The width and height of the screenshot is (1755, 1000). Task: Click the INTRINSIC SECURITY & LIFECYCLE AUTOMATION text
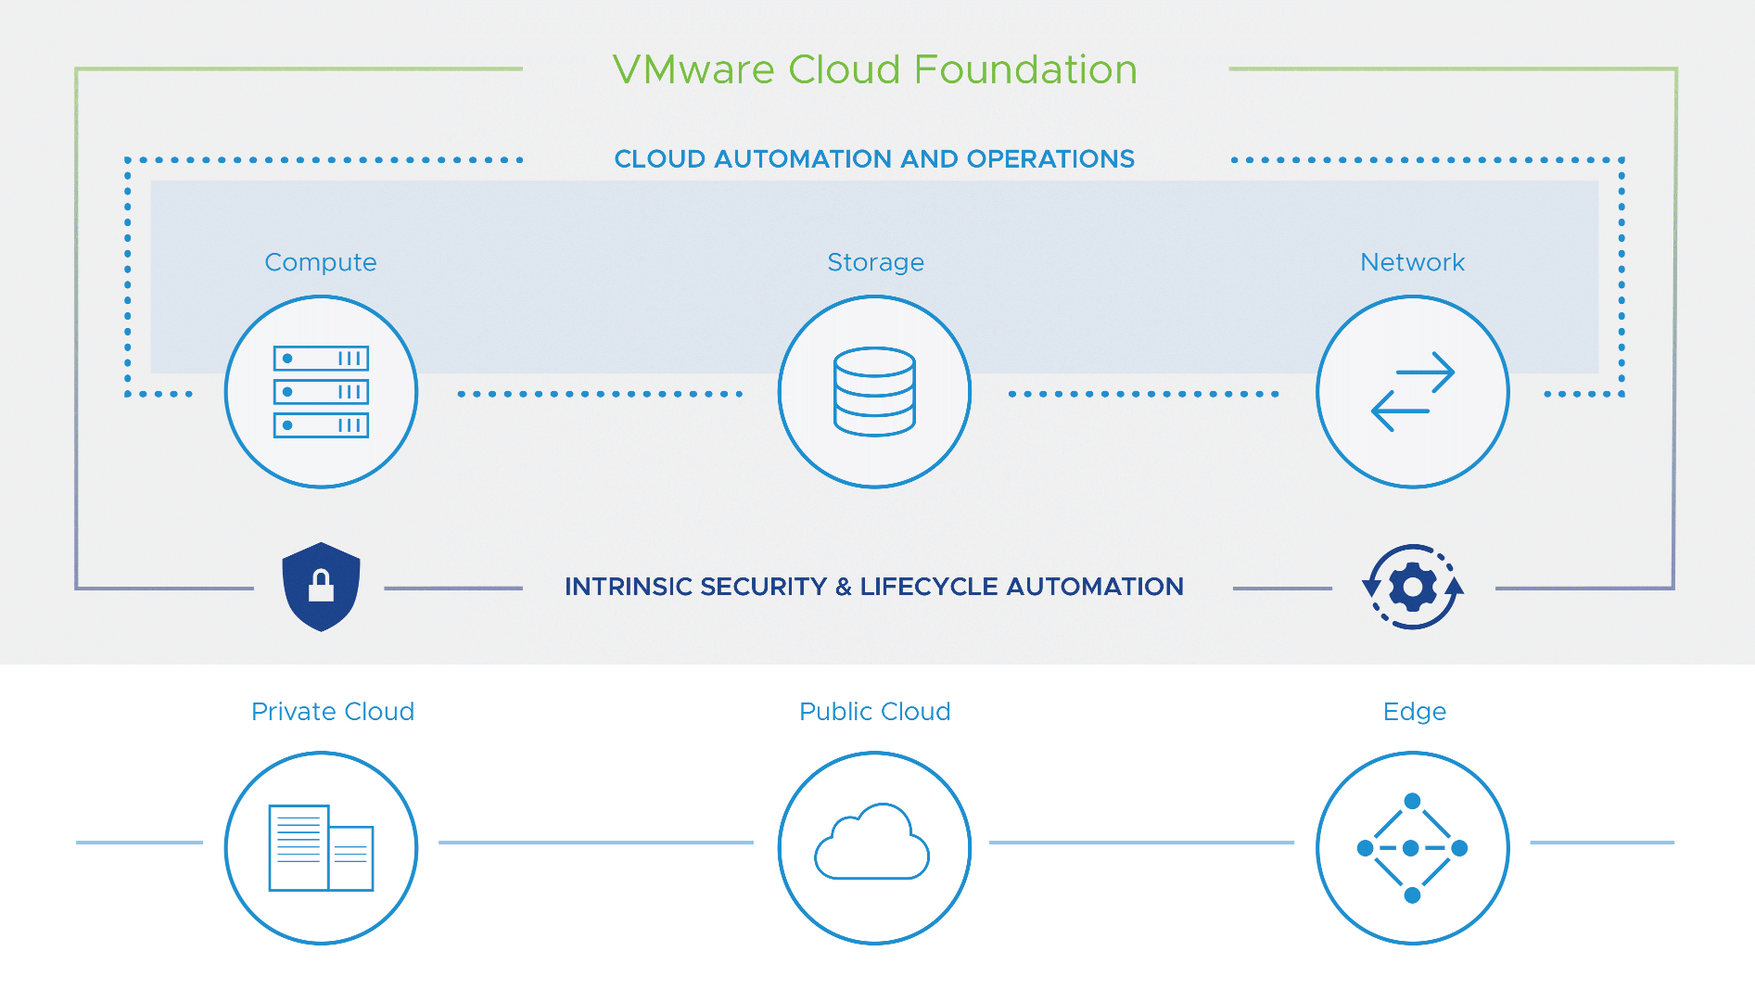(874, 587)
